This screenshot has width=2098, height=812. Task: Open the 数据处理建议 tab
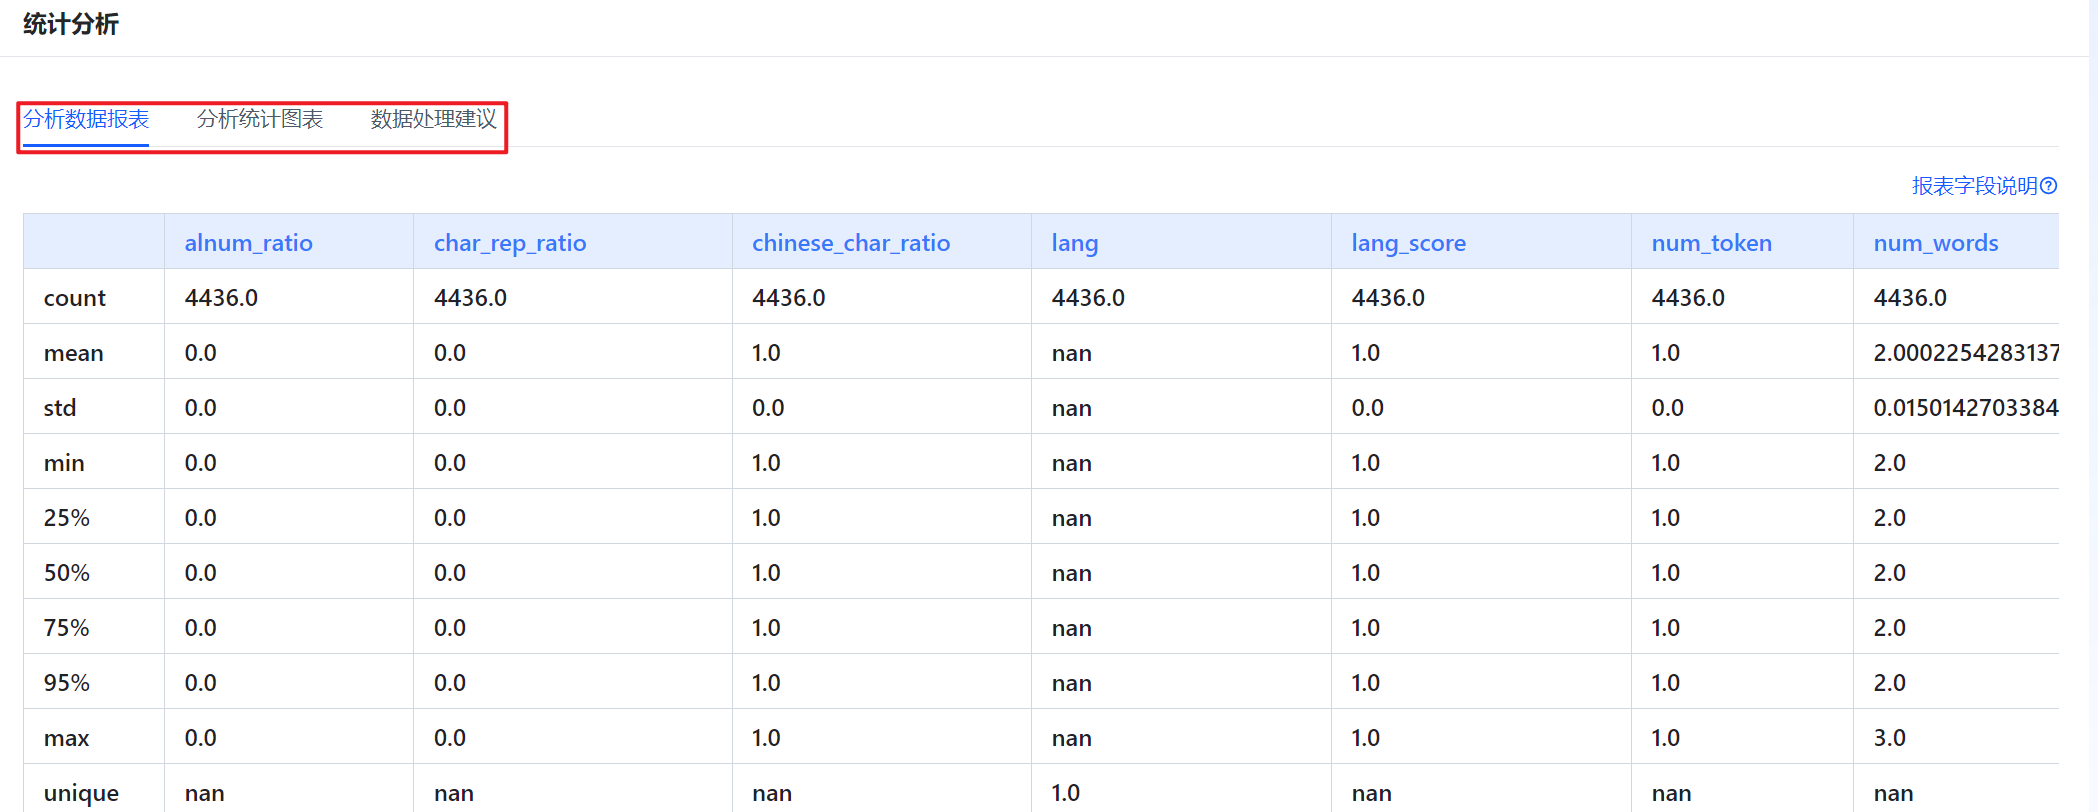(x=433, y=119)
